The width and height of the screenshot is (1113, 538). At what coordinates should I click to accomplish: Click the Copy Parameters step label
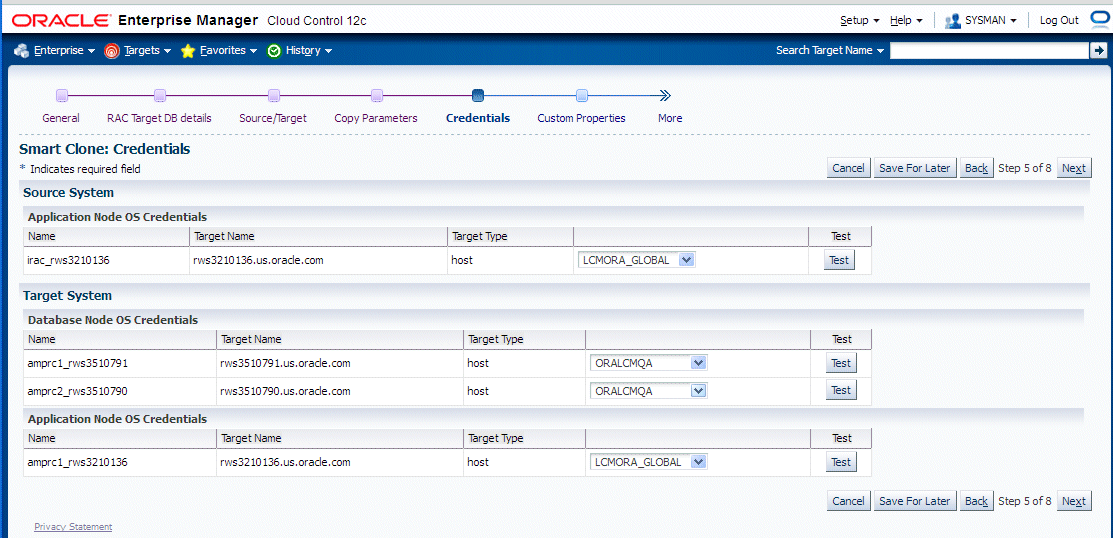click(x=376, y=119)
